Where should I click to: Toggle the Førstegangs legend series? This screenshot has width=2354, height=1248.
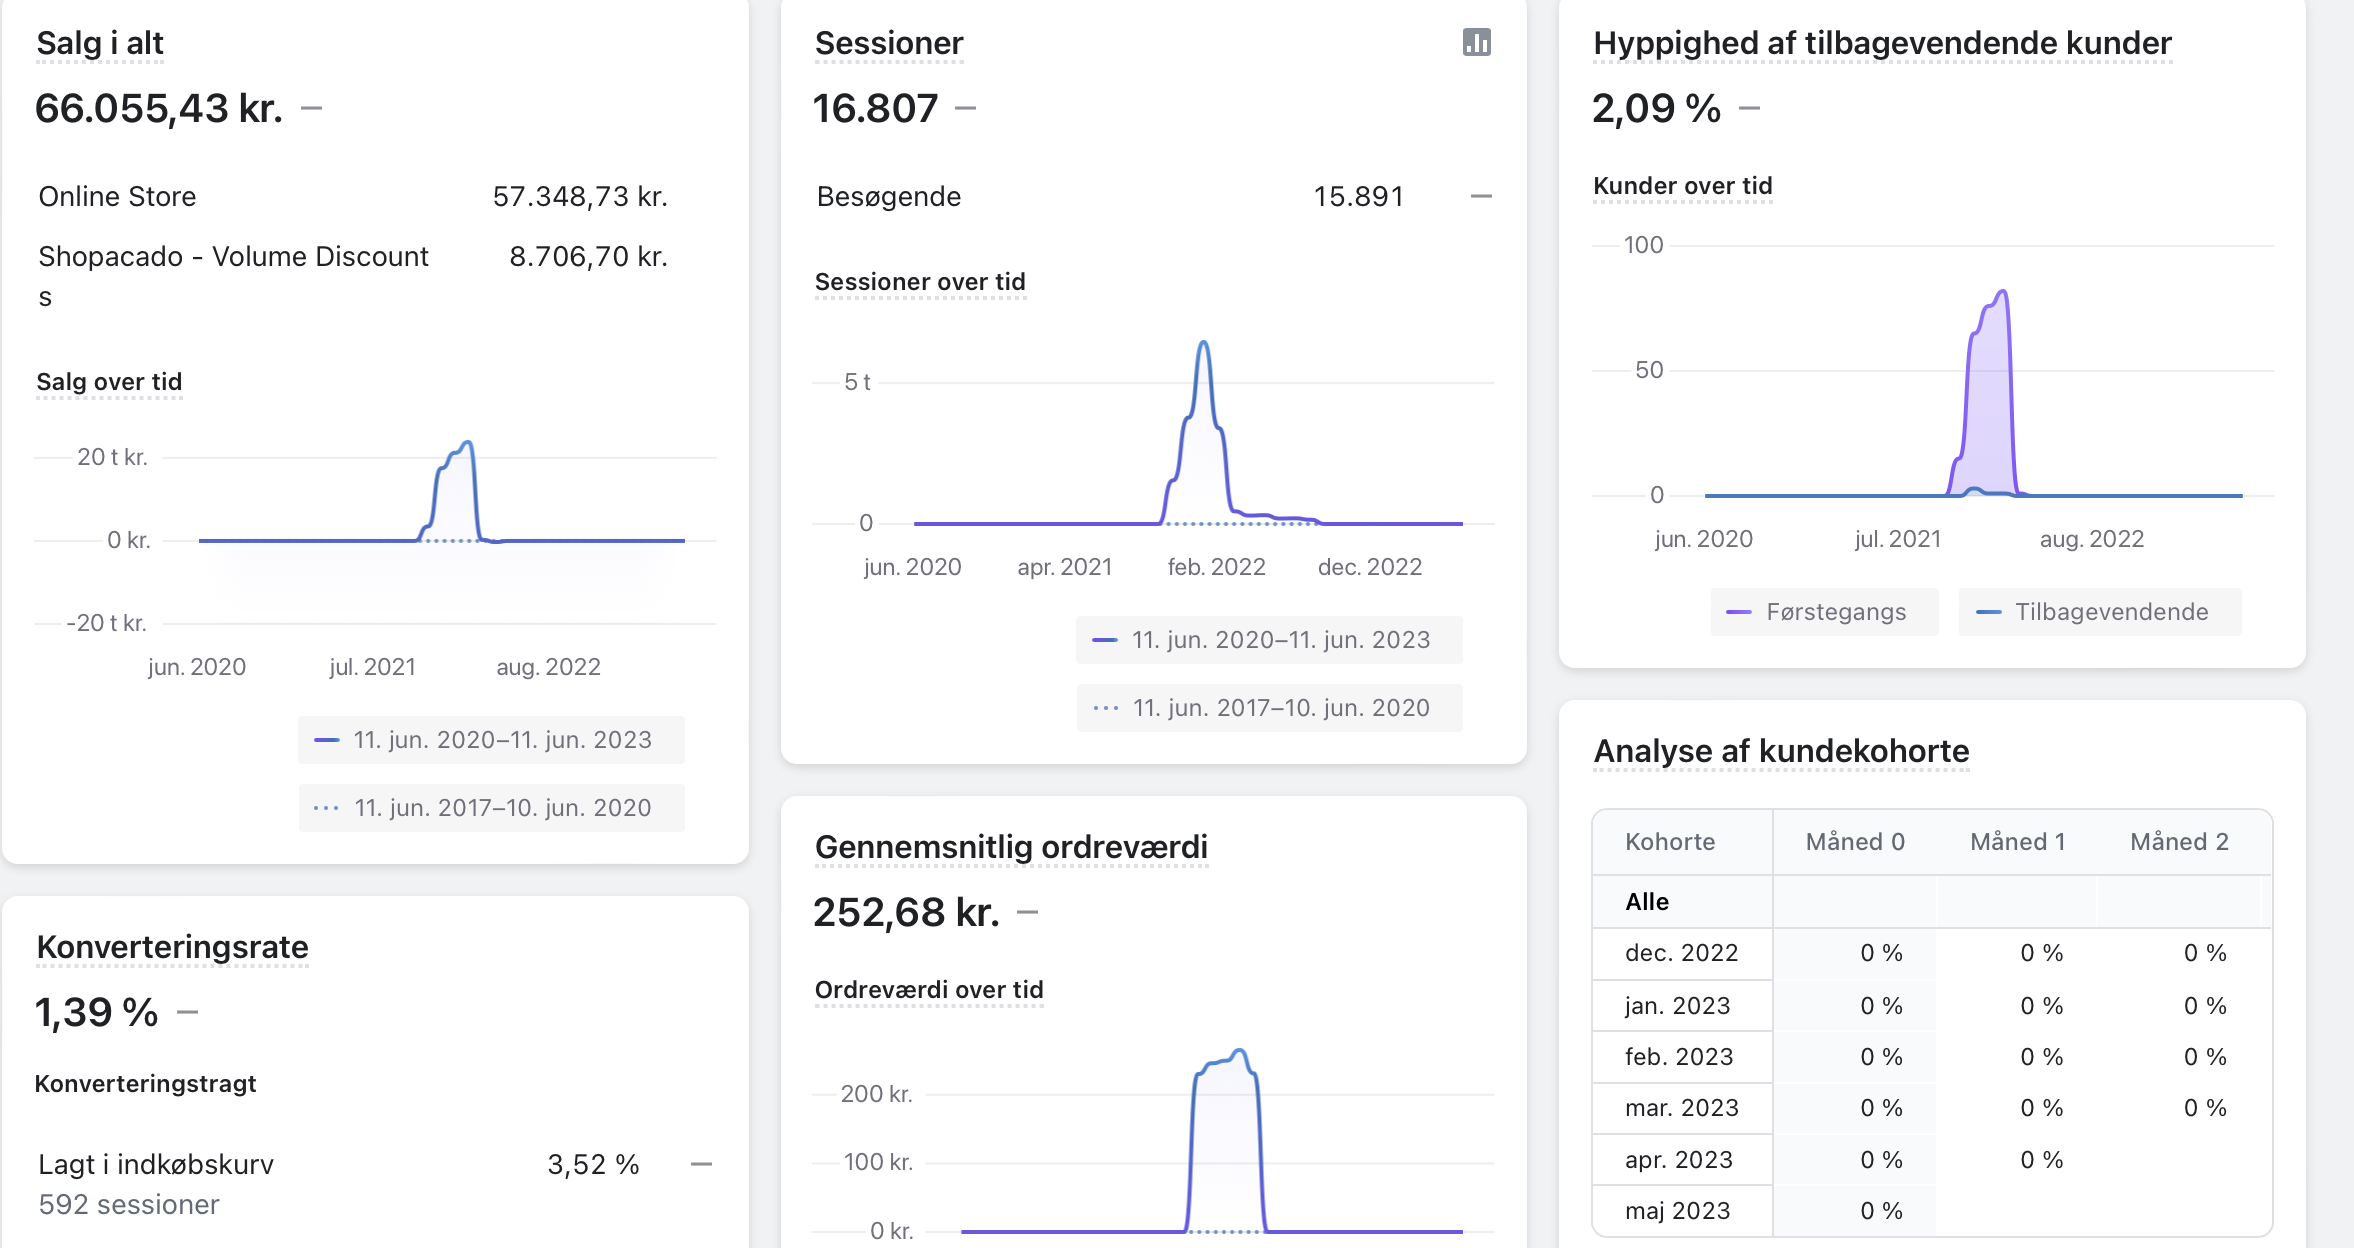pyautogui.click(x=1824, y=612)
